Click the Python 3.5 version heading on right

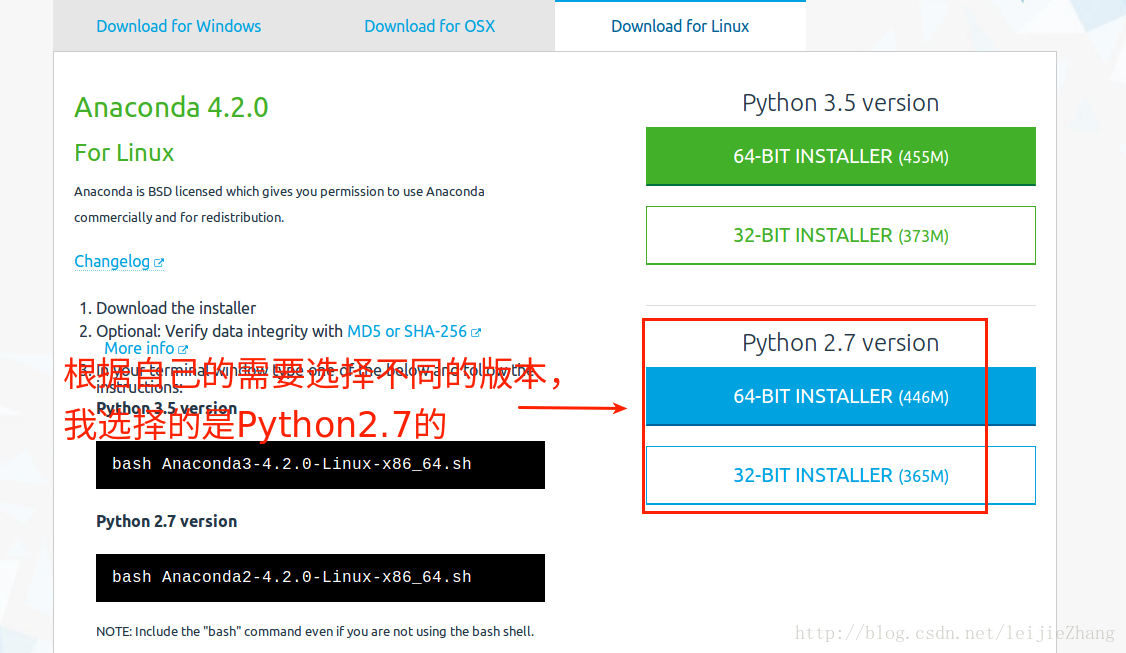[840, 103]
